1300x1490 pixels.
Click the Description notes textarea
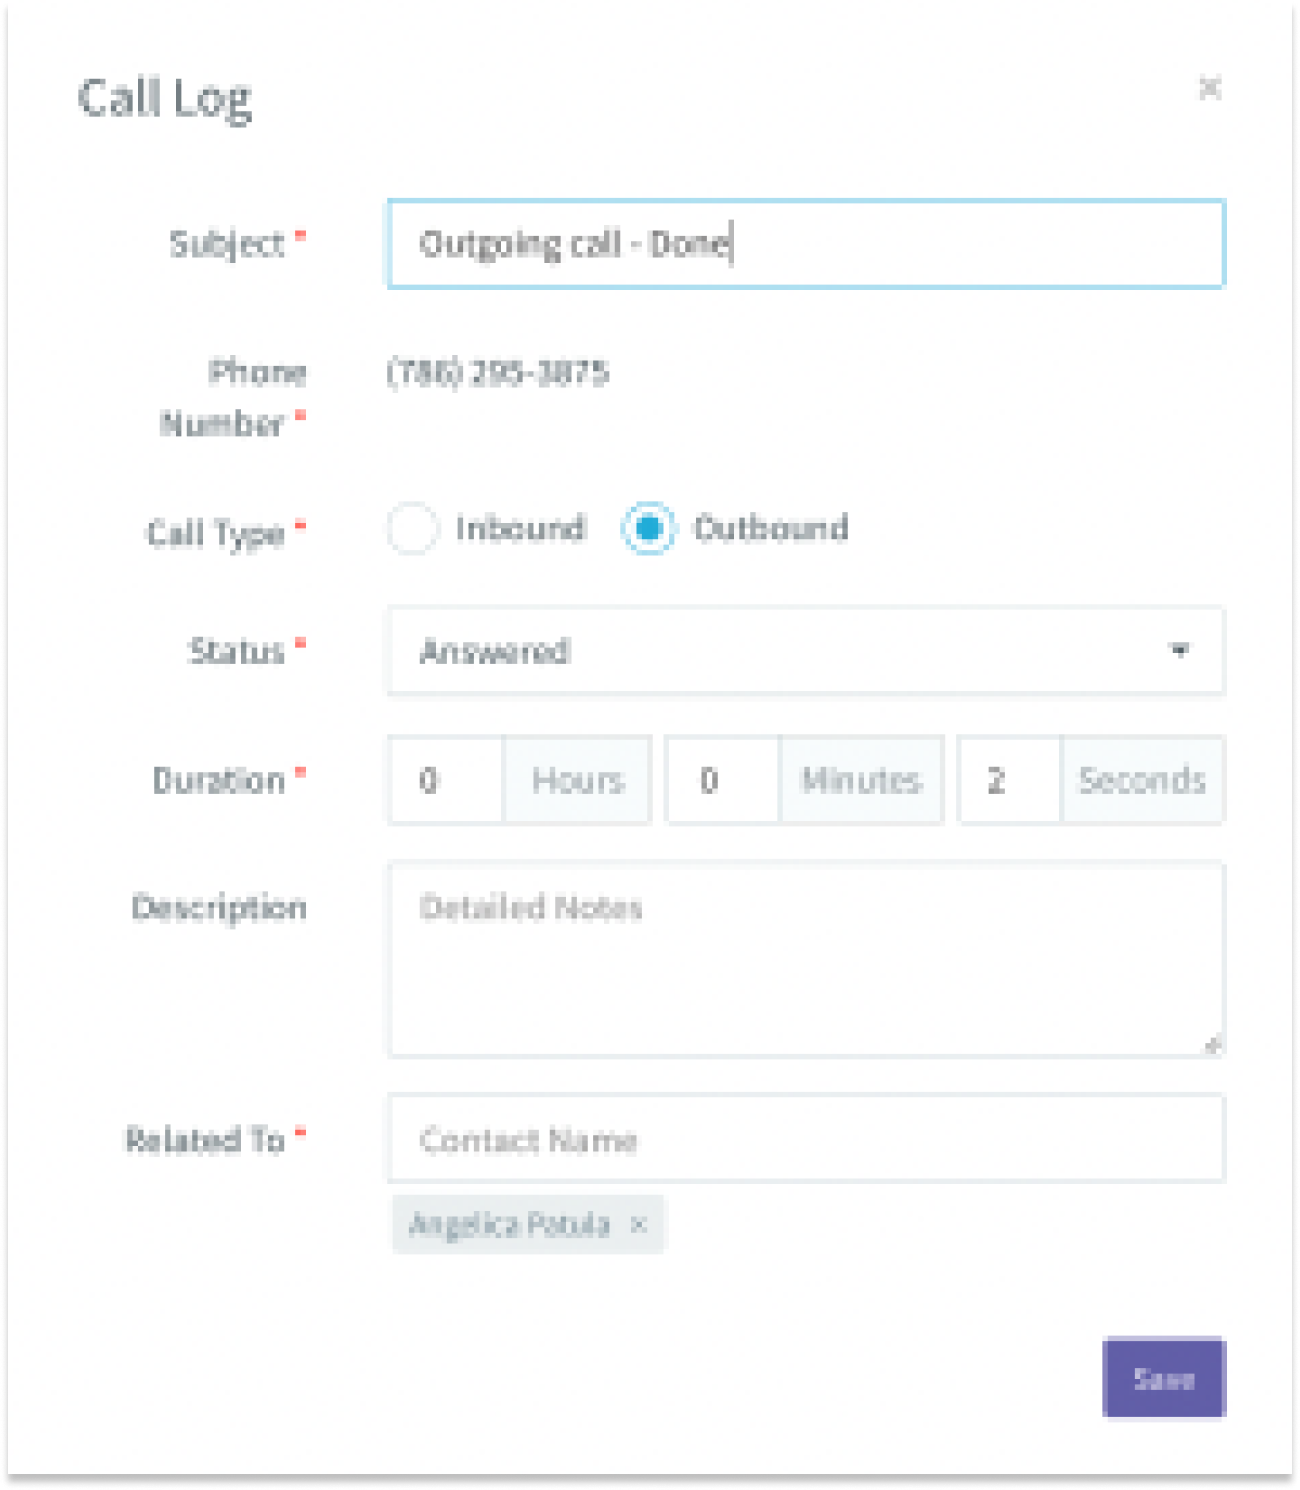point(806,960)
